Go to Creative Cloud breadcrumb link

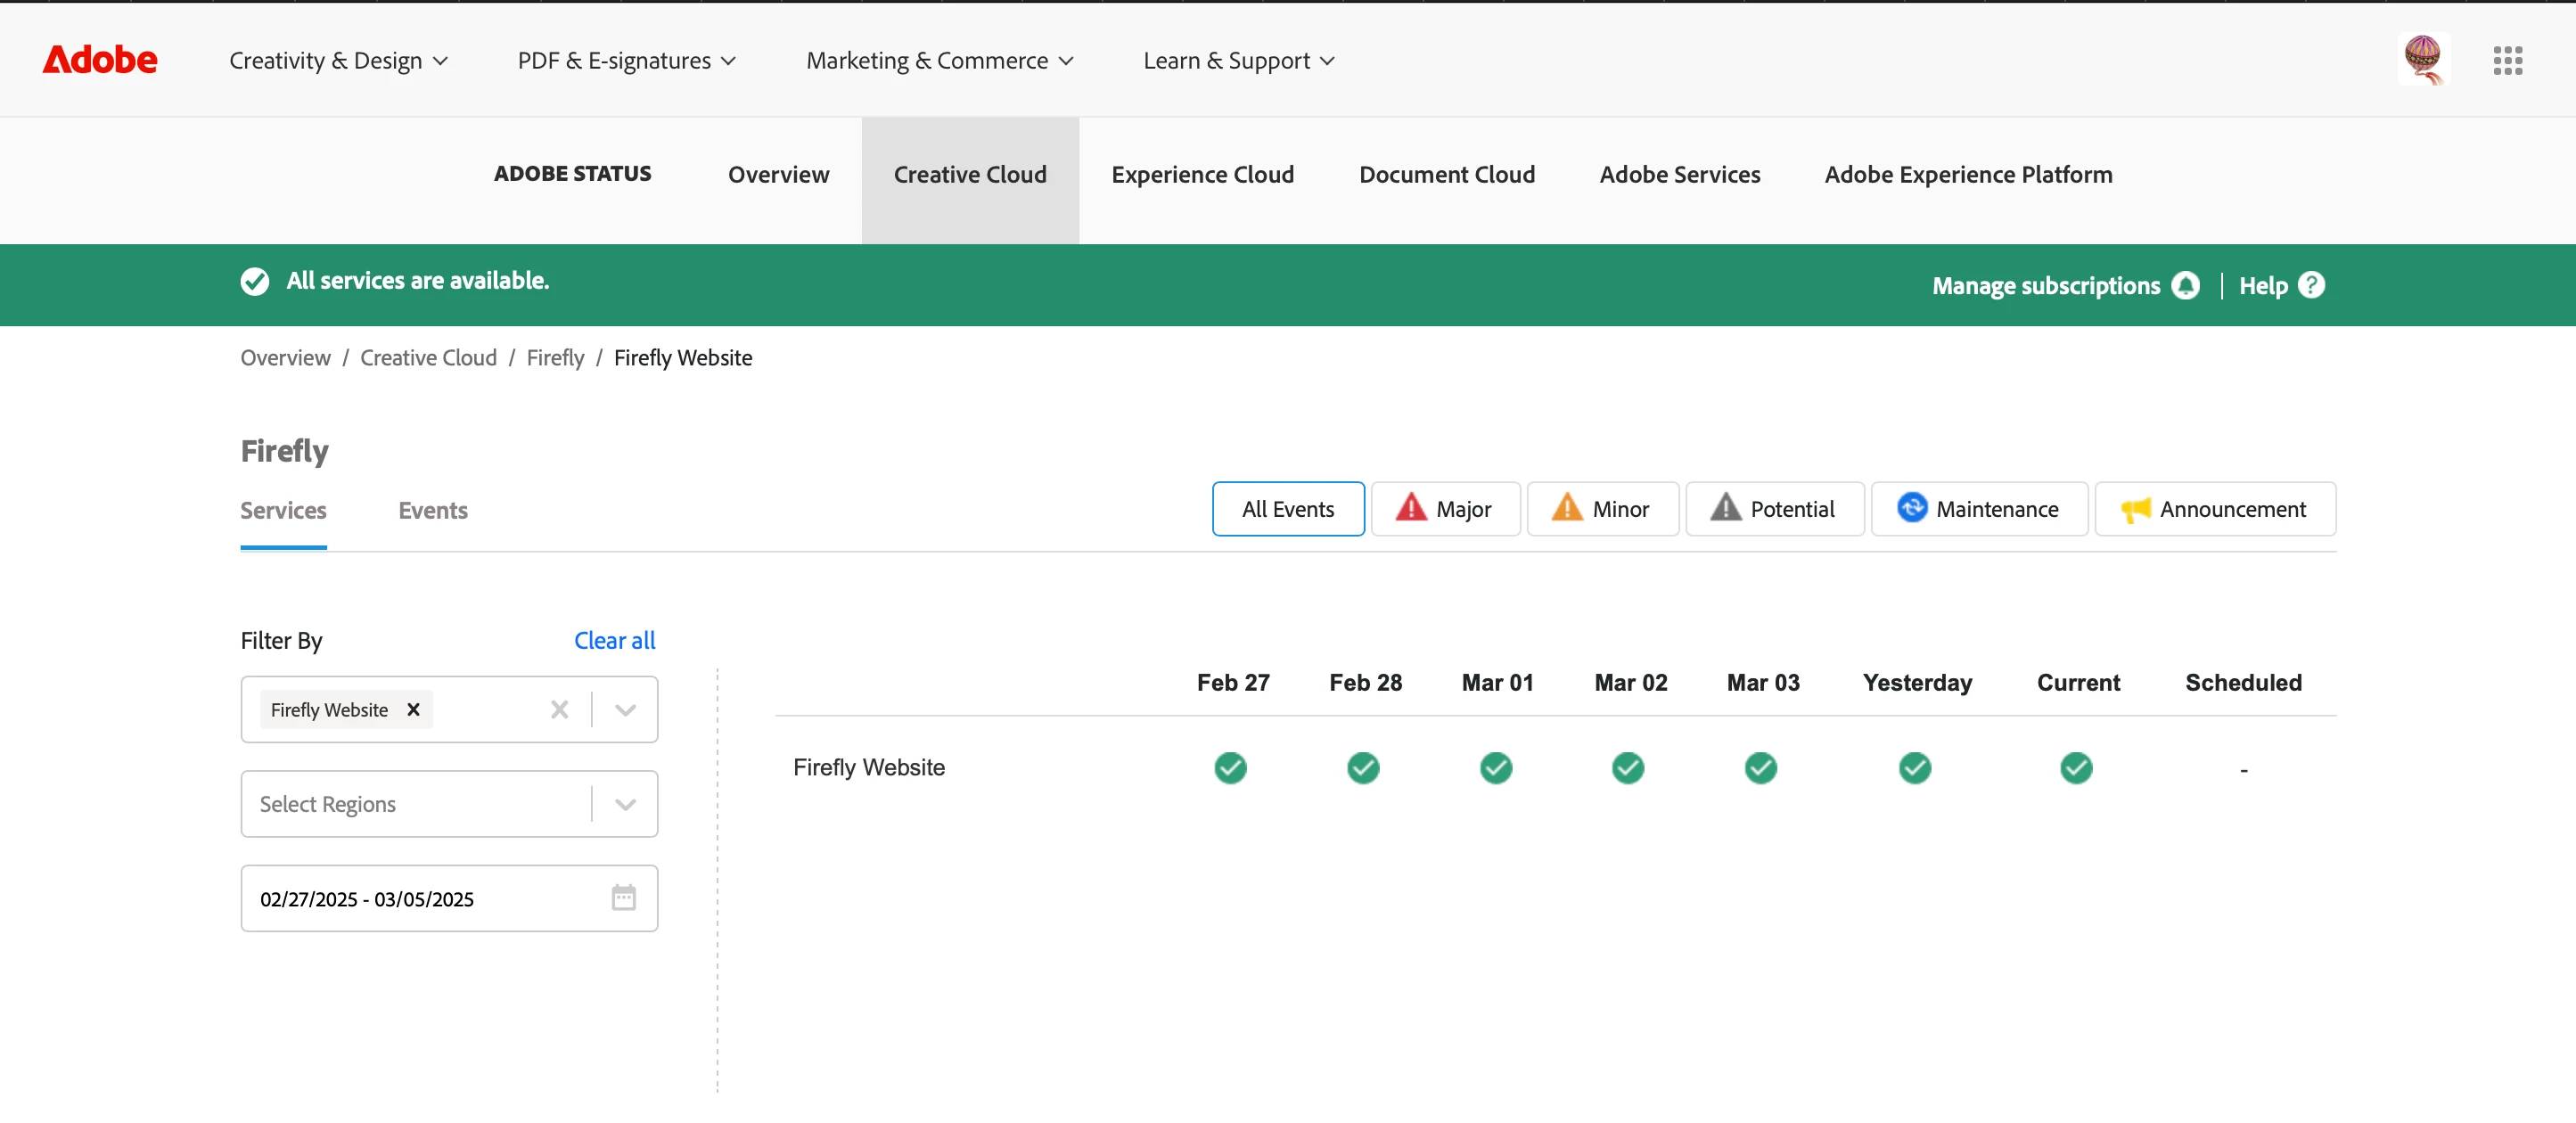tap(428, 357)
